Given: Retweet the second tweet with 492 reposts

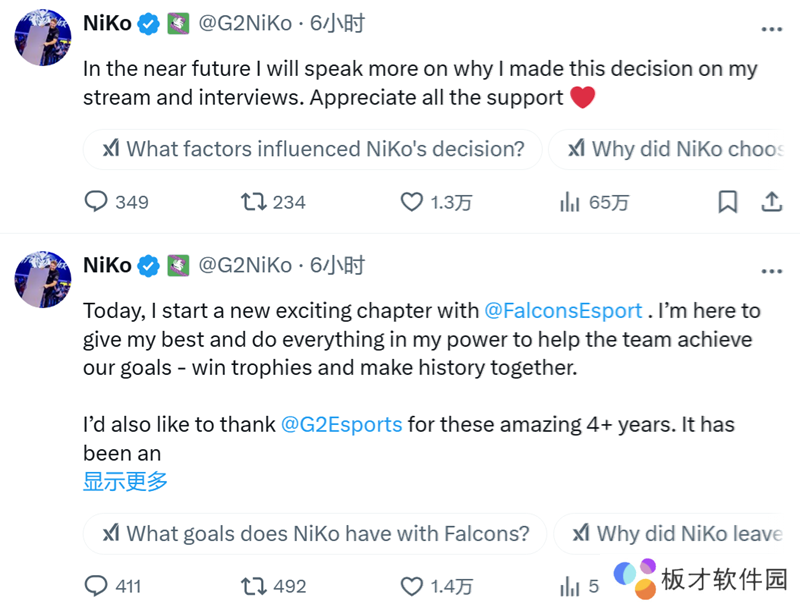Looking at the screenshot, I should 254,586.
